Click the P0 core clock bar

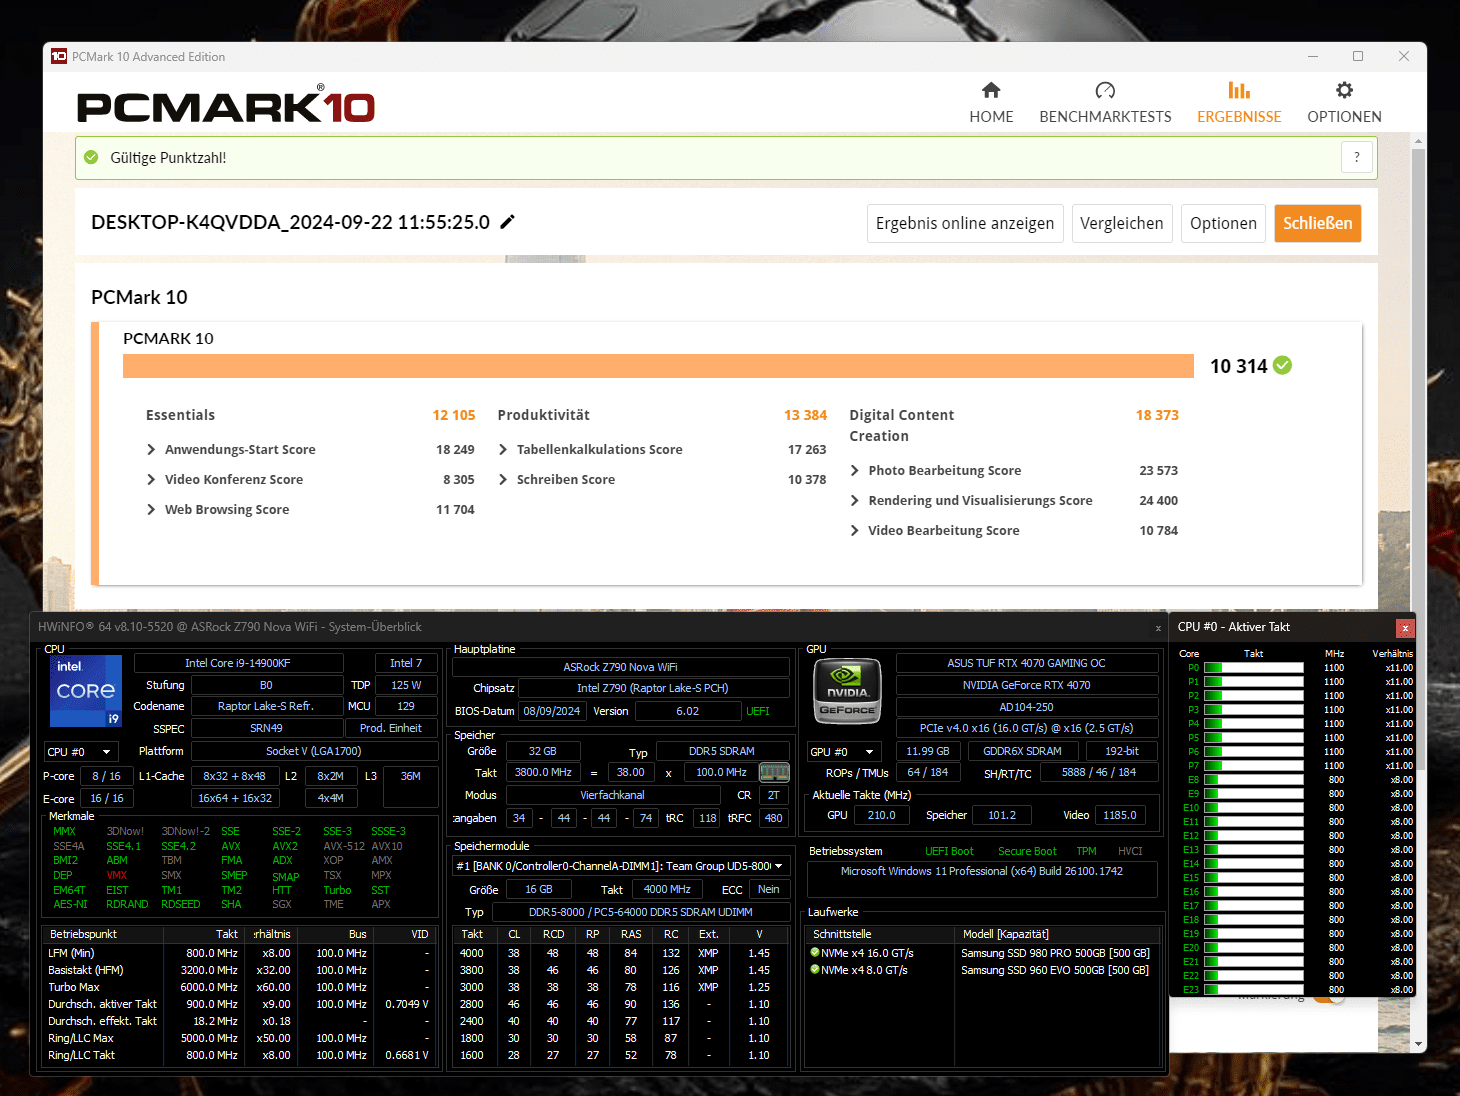tap(1254, 668)
